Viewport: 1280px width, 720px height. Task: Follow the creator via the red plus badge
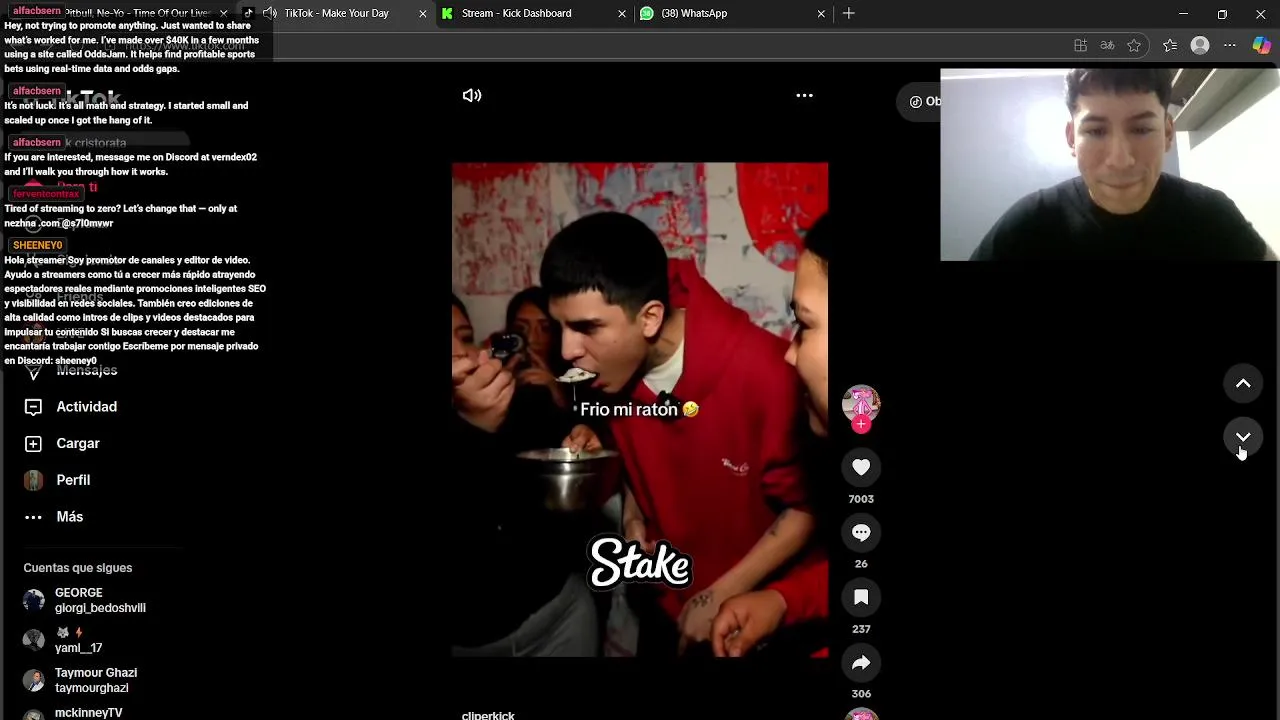tap(861, 424)
